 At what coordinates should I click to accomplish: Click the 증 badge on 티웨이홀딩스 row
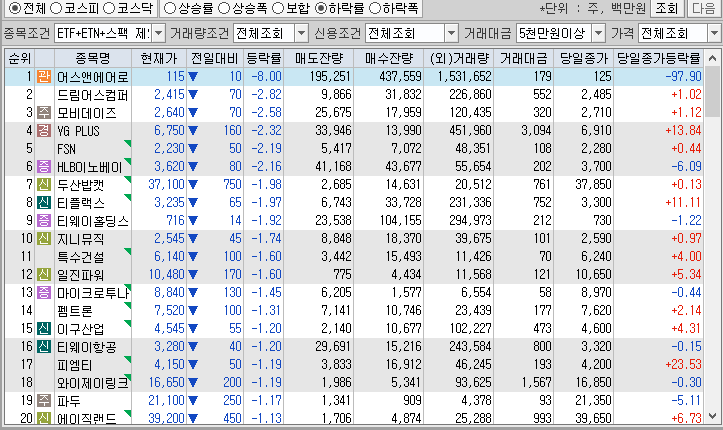[44, 220]
